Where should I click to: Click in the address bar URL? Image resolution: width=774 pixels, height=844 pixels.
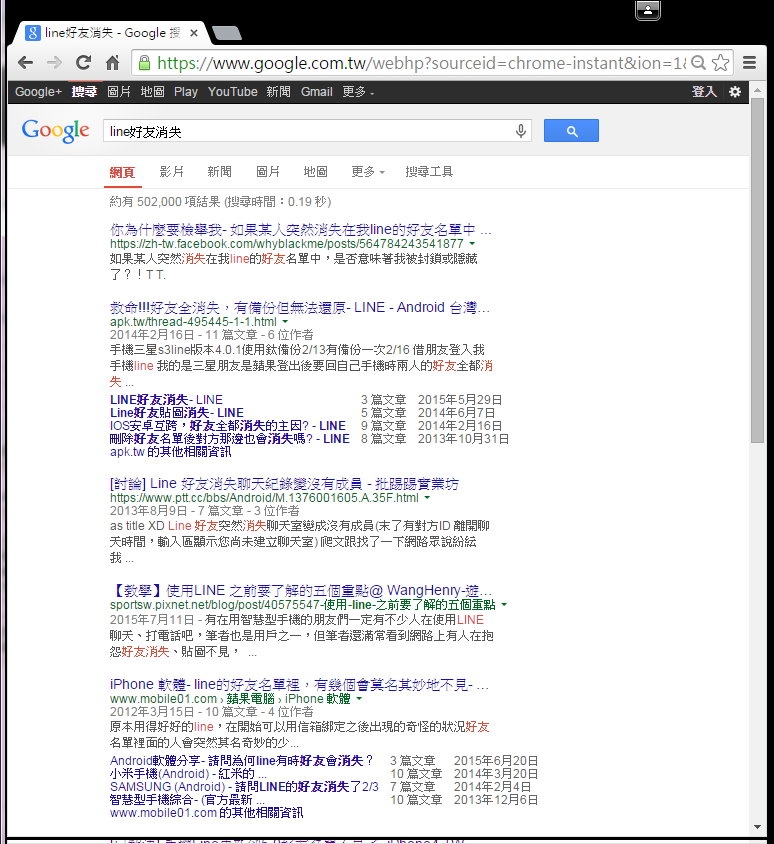pyautogui.click(x=420, y=63)
